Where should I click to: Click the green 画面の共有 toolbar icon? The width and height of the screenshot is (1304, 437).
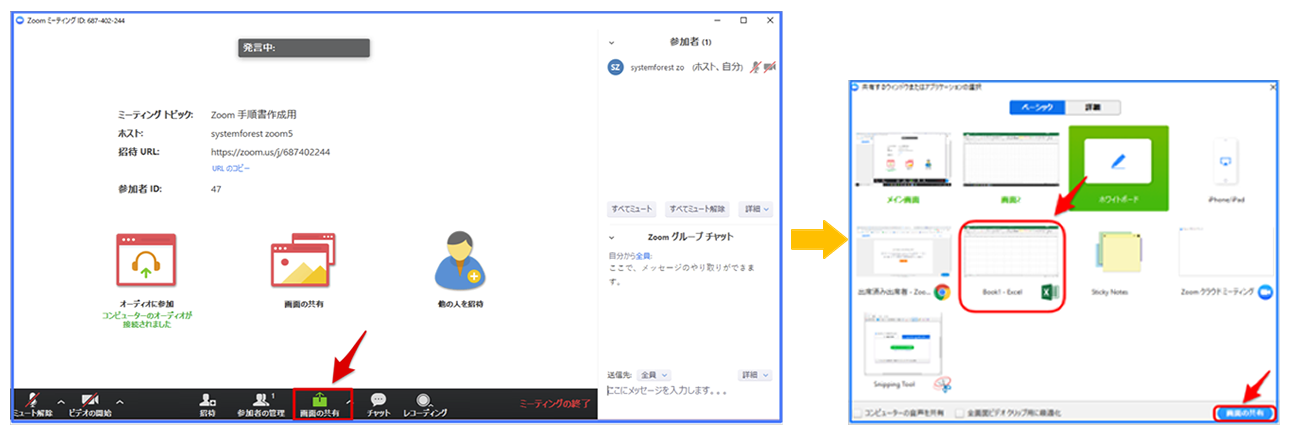point(322,398)
